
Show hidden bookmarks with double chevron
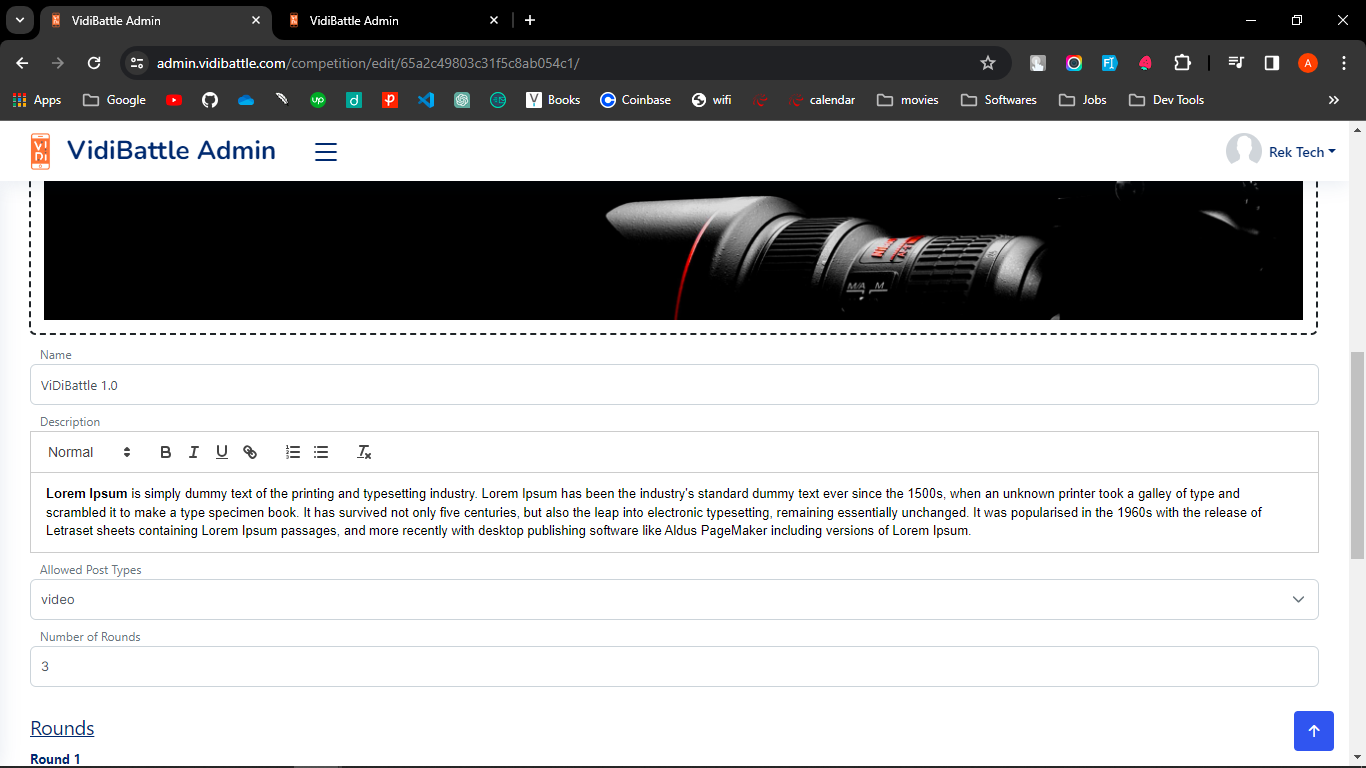(x=1333, y=100)
